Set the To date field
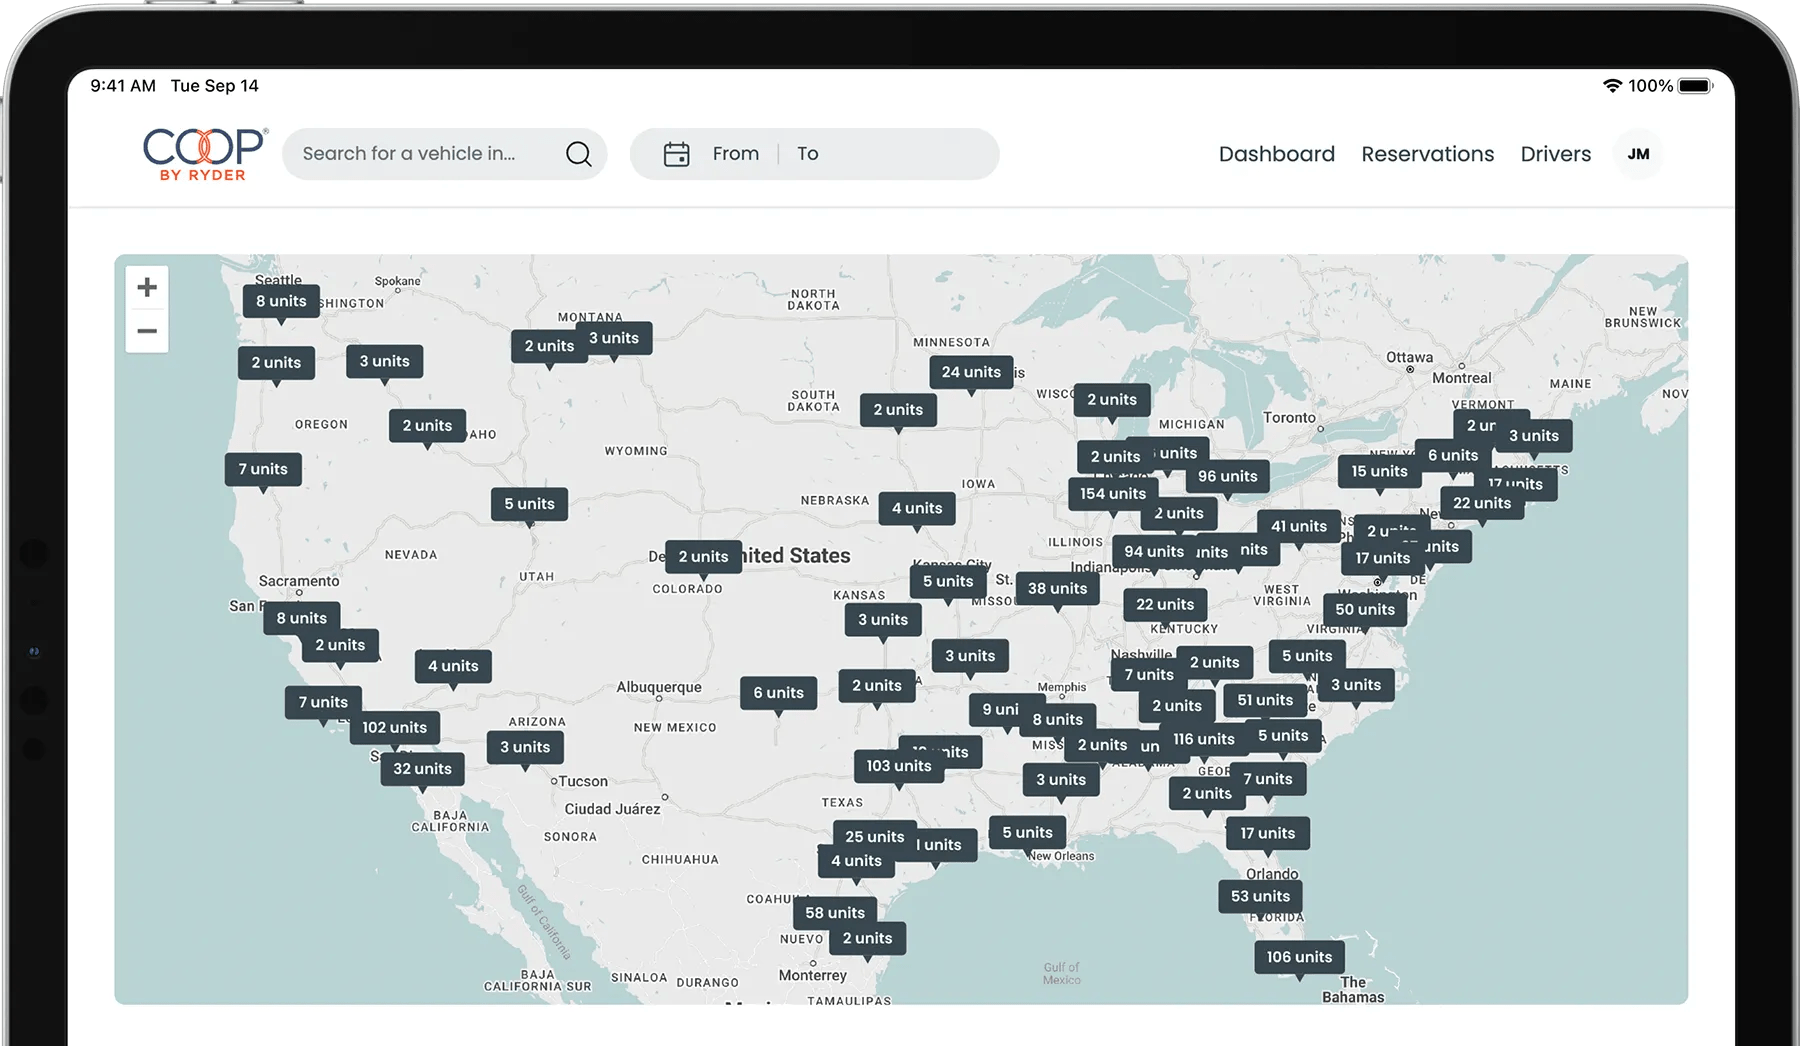The height and width of the screenshot is (1046, 1800). point(808,154)
